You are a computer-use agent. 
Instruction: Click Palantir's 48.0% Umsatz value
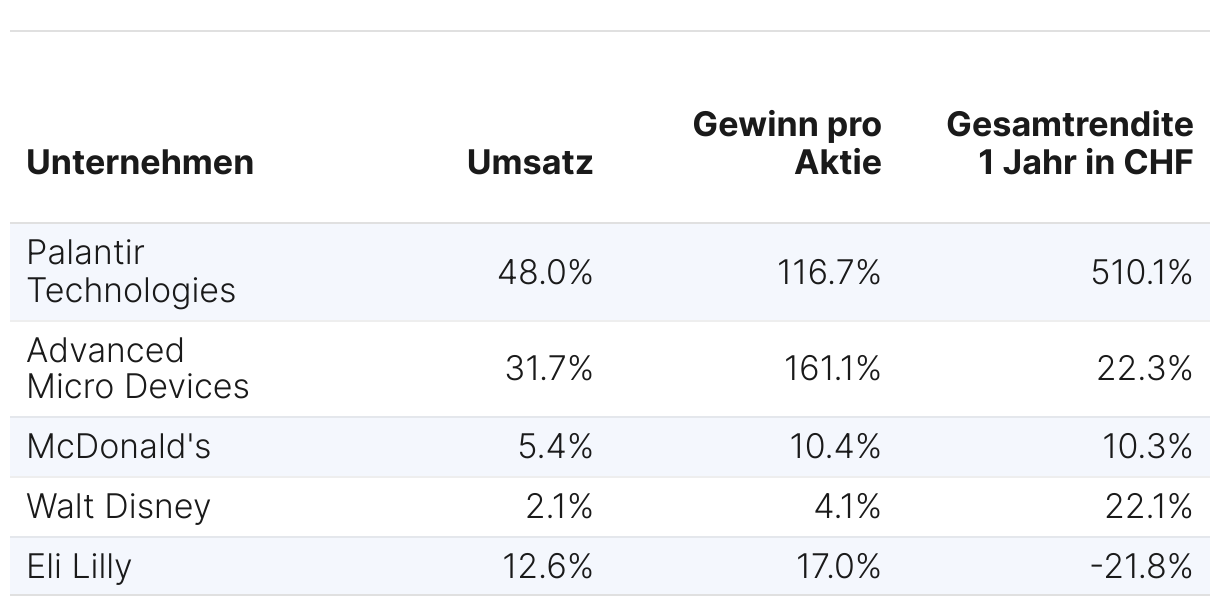pos(545,272)
